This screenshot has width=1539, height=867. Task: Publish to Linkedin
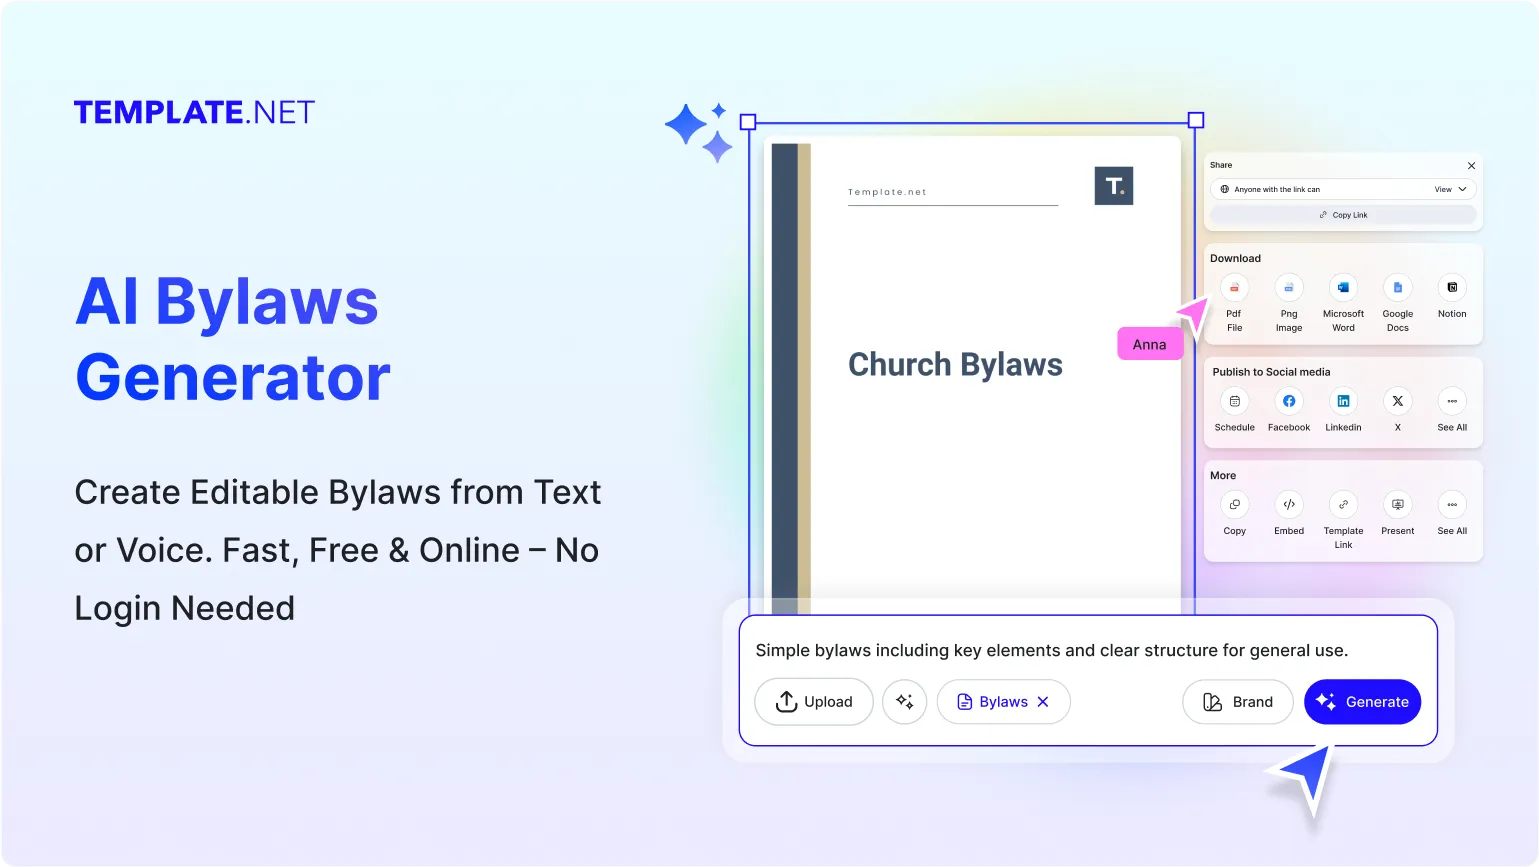(x=1343, y=401)
